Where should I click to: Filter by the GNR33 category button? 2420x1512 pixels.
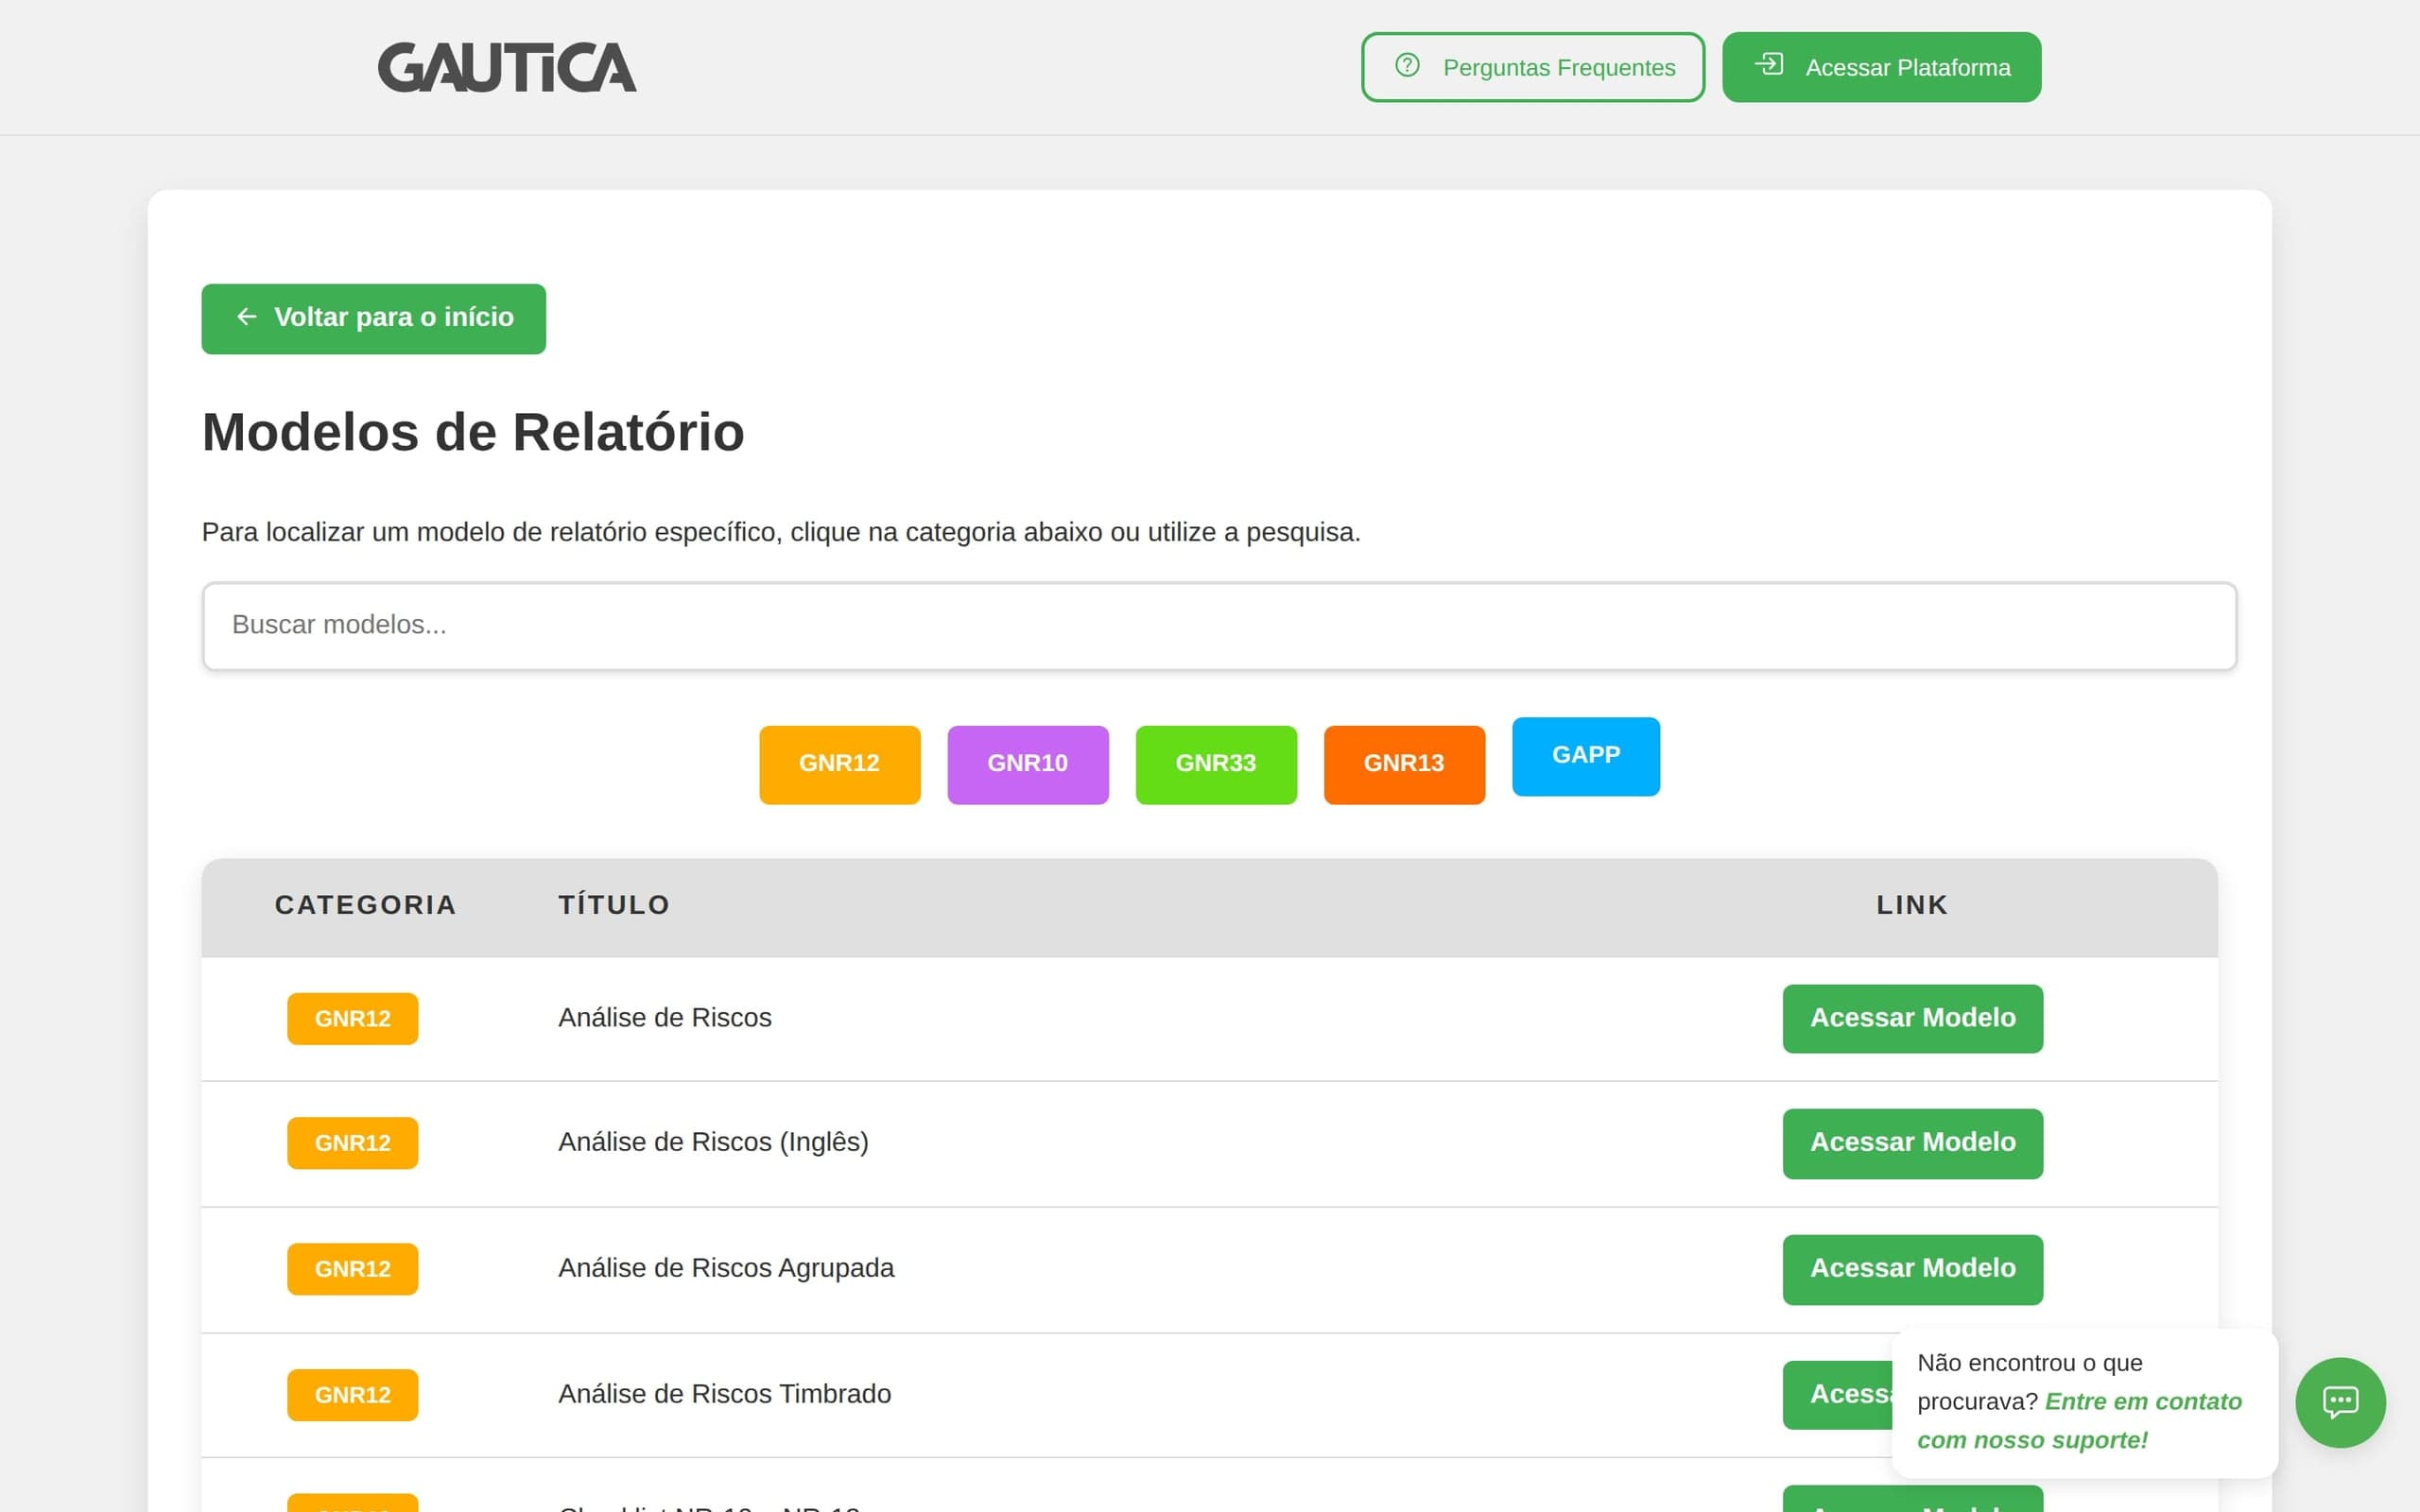pyautogui.click(x=1216, y=764)
